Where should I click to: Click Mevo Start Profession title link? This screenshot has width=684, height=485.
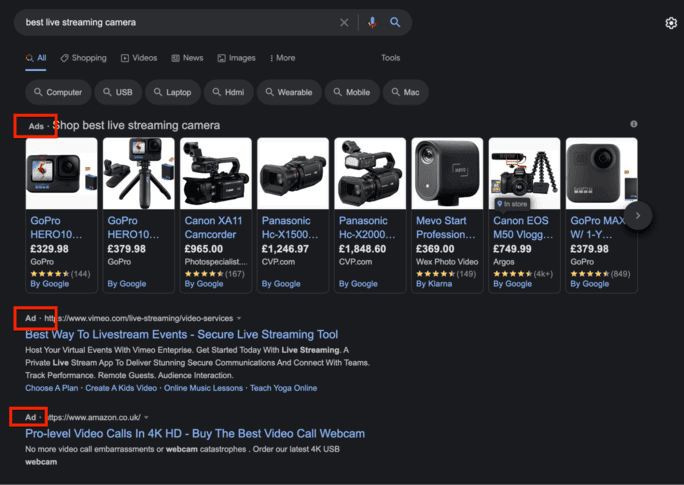(x=445, y=228)
